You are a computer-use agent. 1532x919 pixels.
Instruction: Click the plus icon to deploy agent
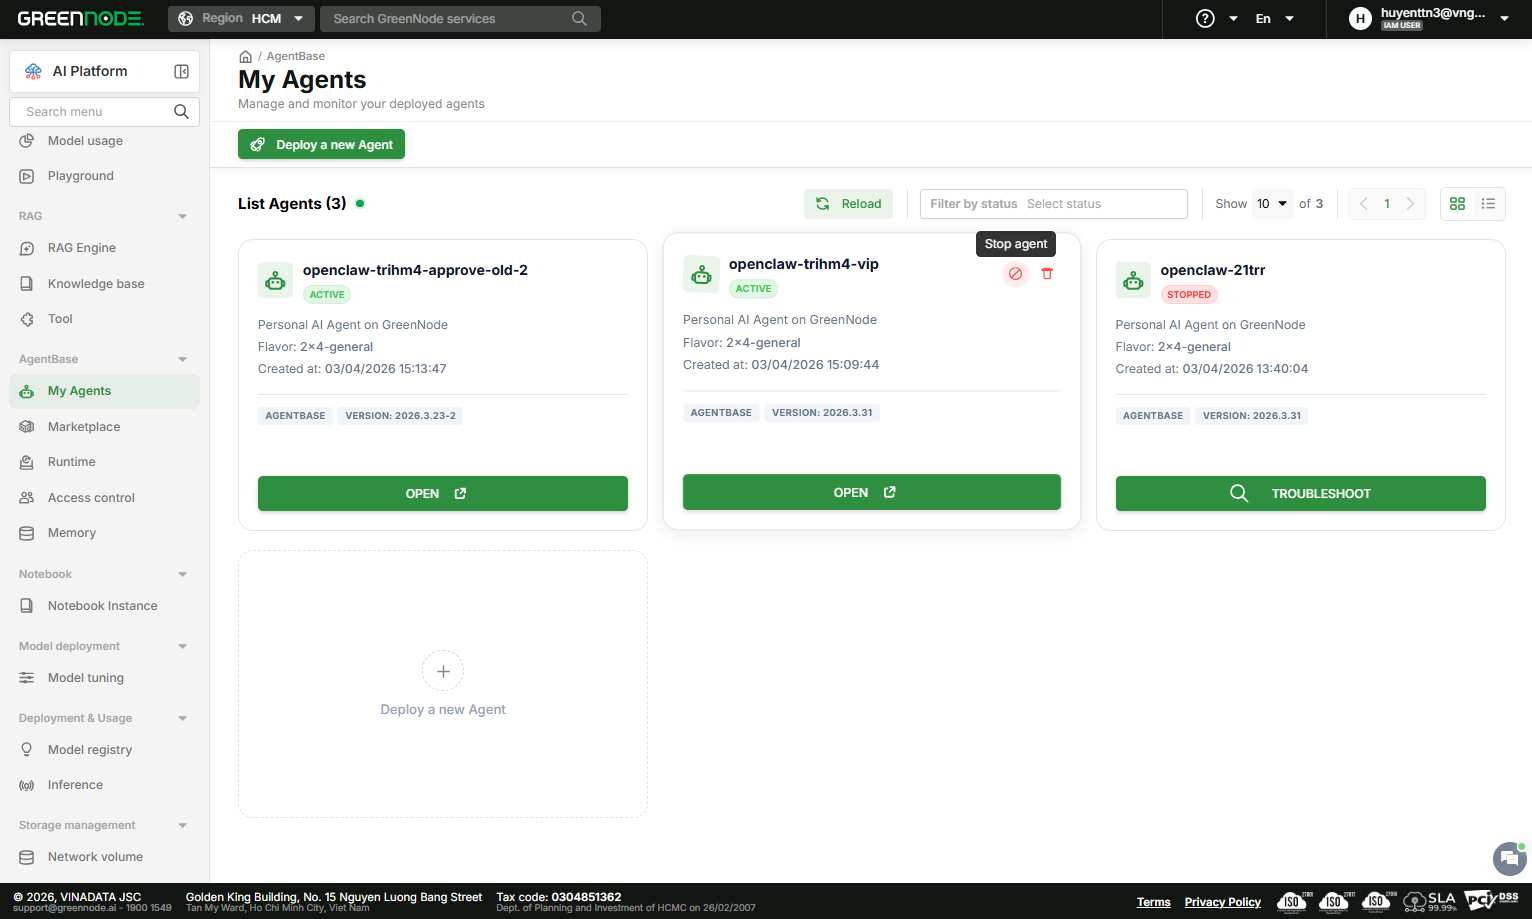[443, 672]
